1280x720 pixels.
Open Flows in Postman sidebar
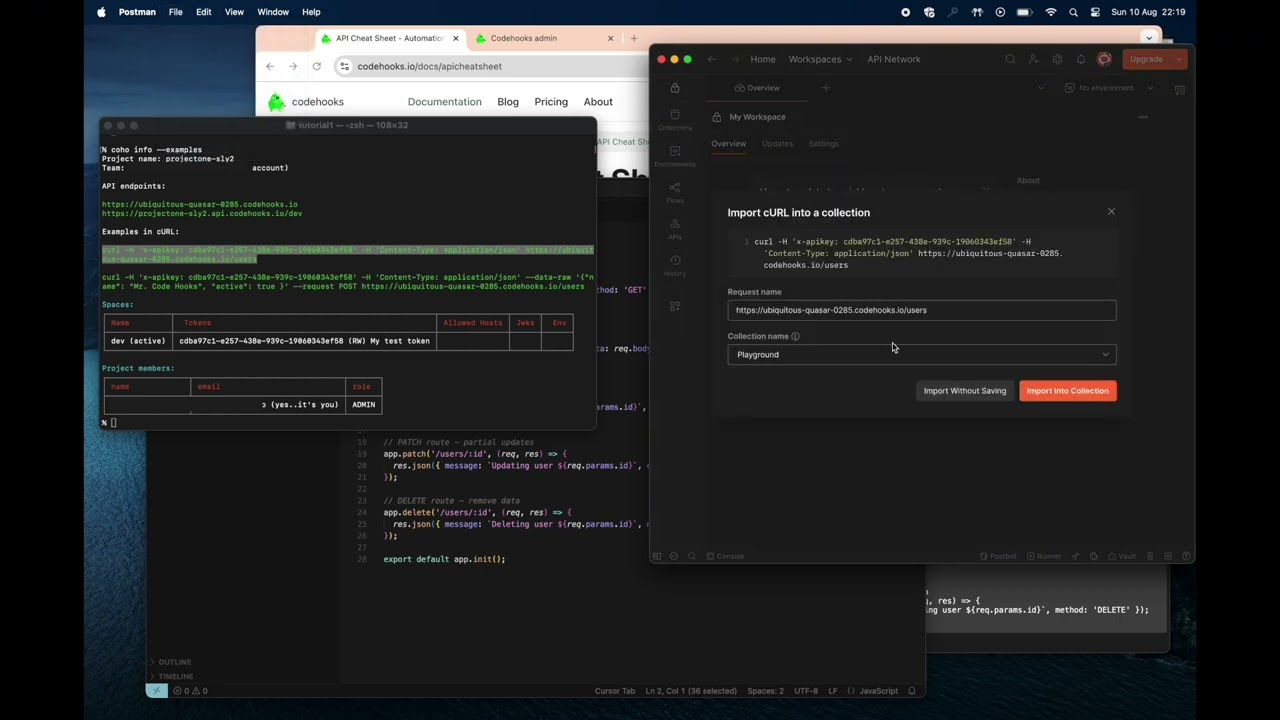coord(675,193)
